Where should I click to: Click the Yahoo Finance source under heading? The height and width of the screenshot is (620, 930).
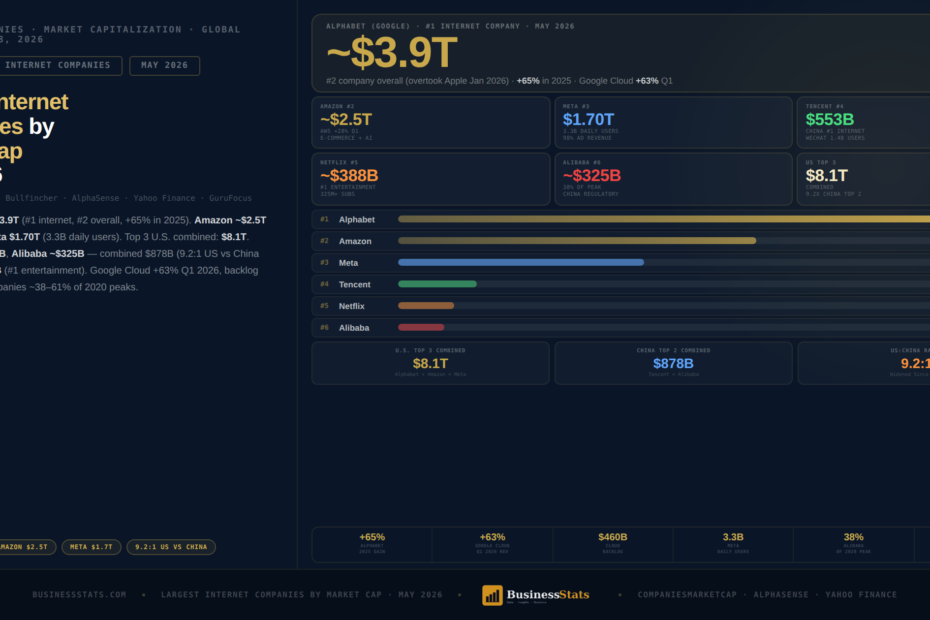[x=164, y=198]
